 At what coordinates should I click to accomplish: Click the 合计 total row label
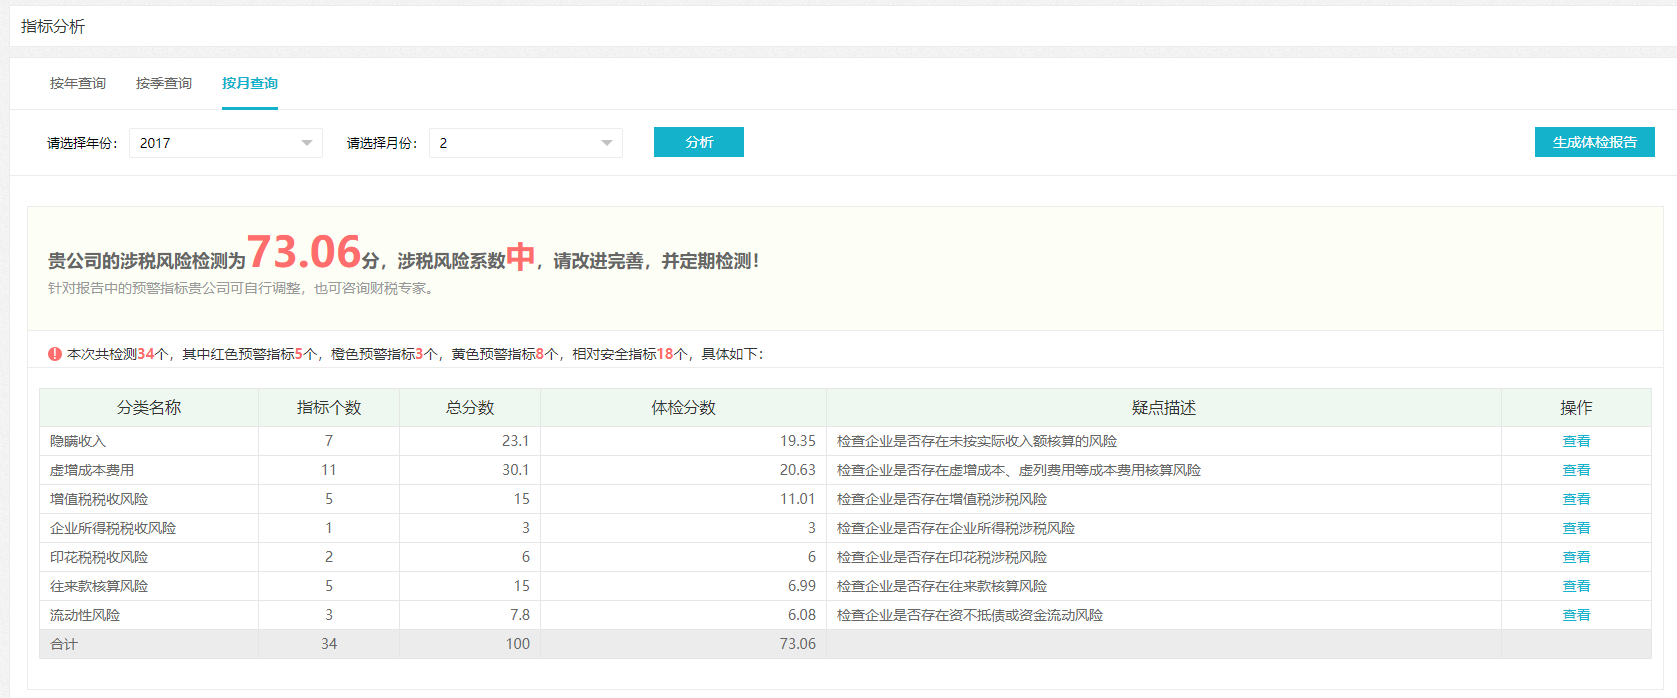pos(64,644)
